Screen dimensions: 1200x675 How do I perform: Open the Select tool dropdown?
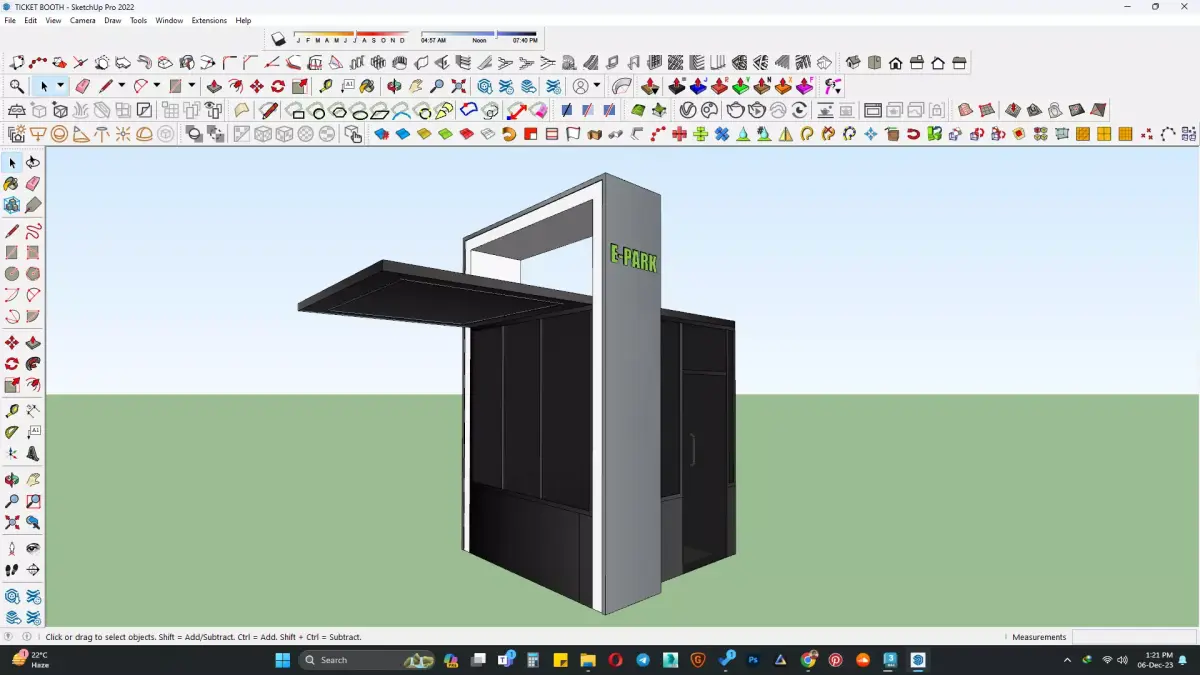coord(59,86)
